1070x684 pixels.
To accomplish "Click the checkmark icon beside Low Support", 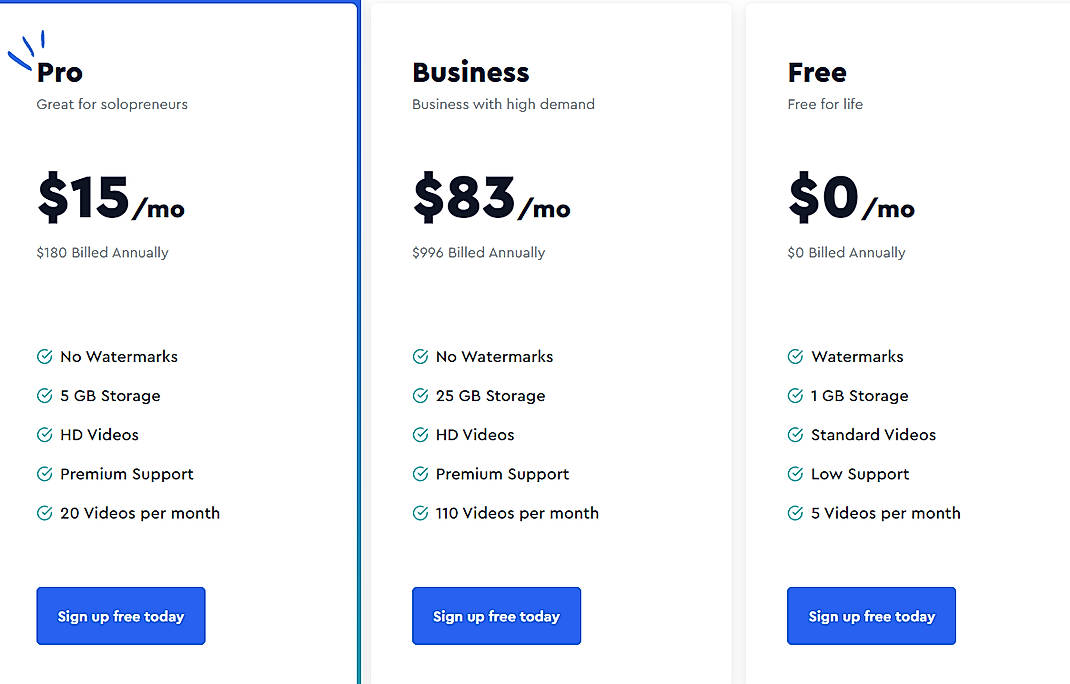I will point(794,474).
